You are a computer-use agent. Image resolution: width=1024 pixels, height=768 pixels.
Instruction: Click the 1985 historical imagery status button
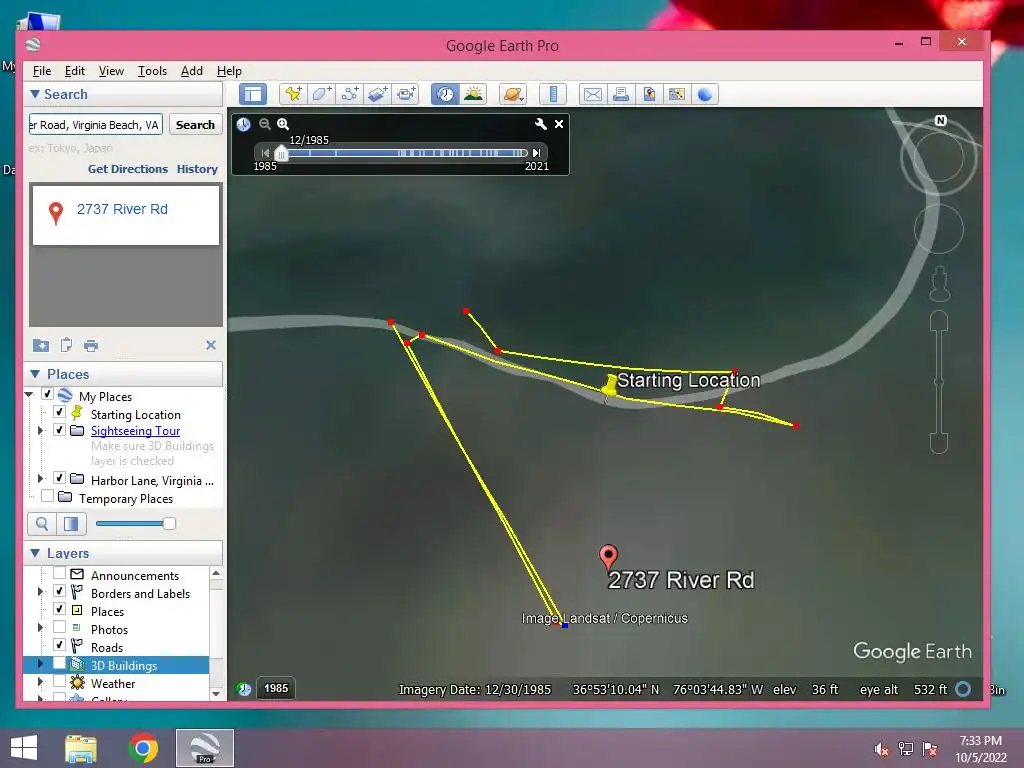click(x=276, y=688)
